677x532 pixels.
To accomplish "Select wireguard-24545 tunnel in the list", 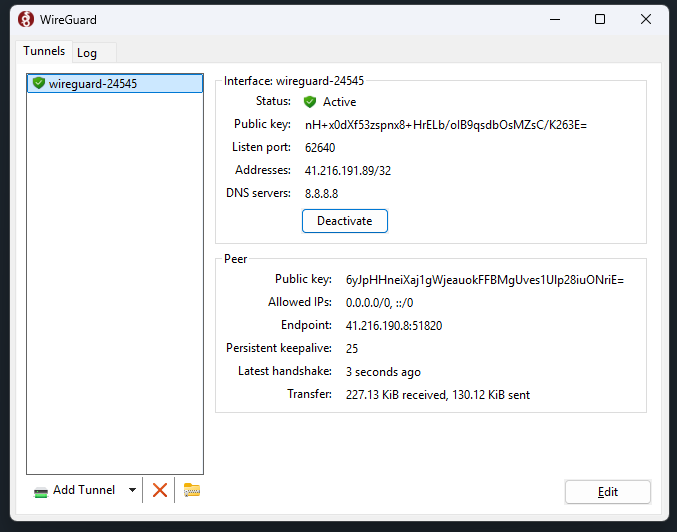I will pyautogui.click(x=115, y=83).
